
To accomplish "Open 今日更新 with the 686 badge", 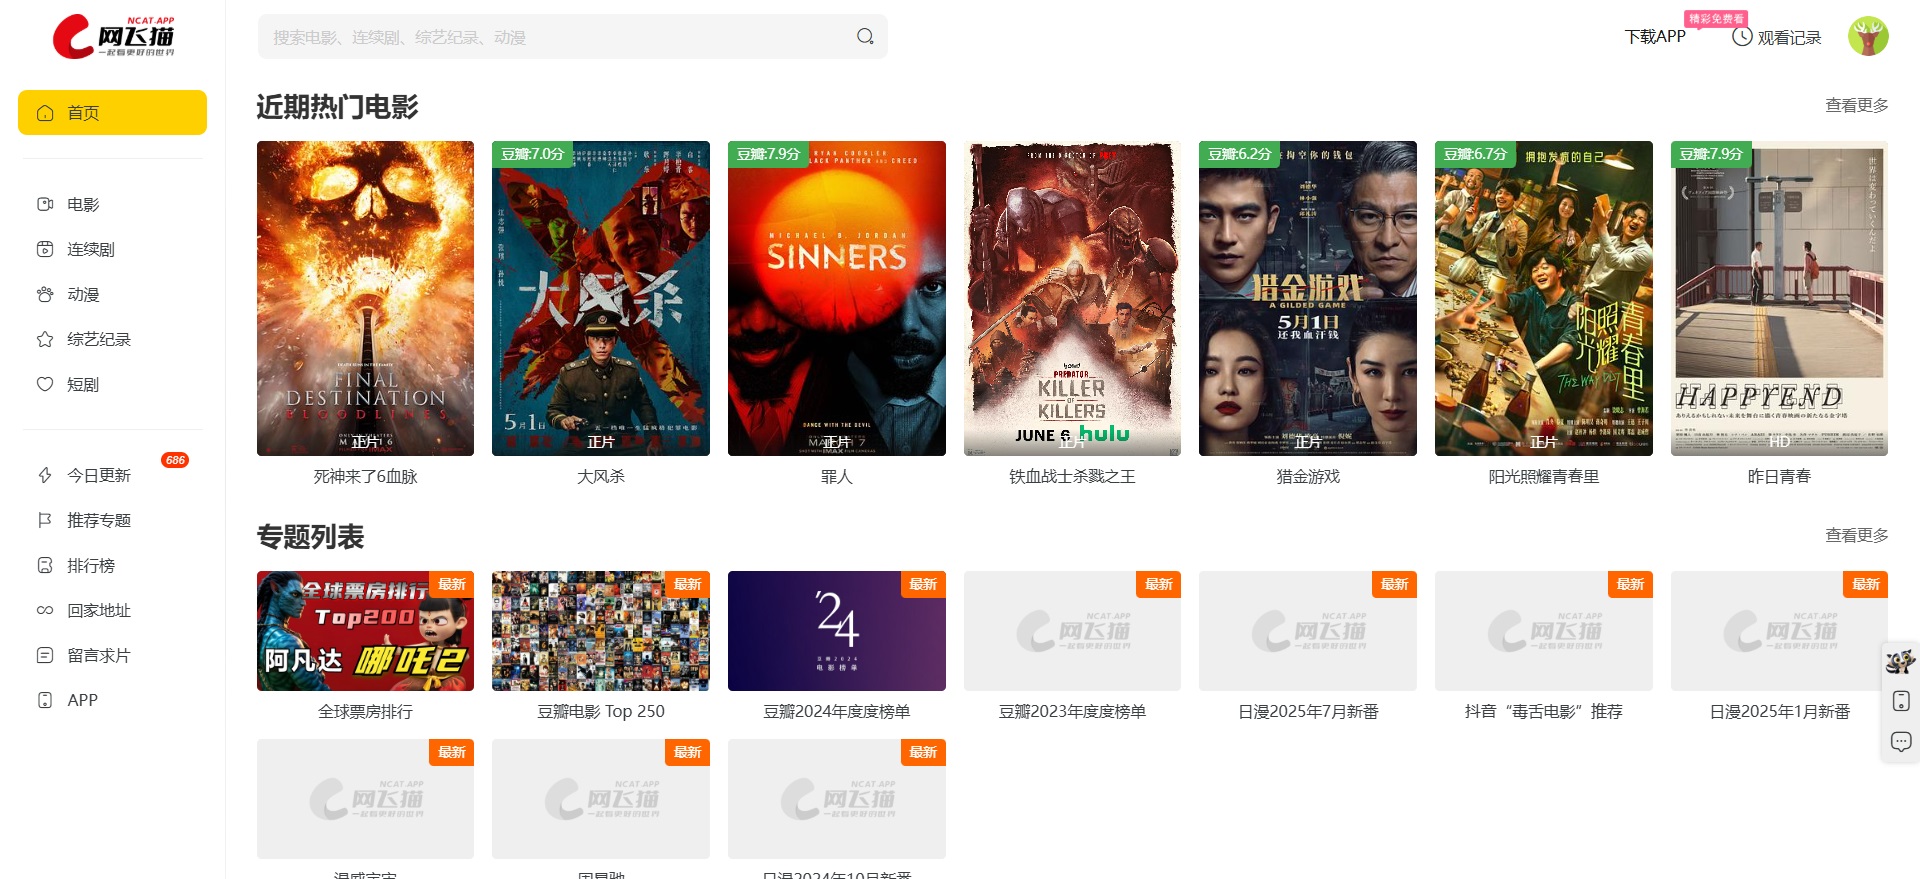I will tap(98, 475).
